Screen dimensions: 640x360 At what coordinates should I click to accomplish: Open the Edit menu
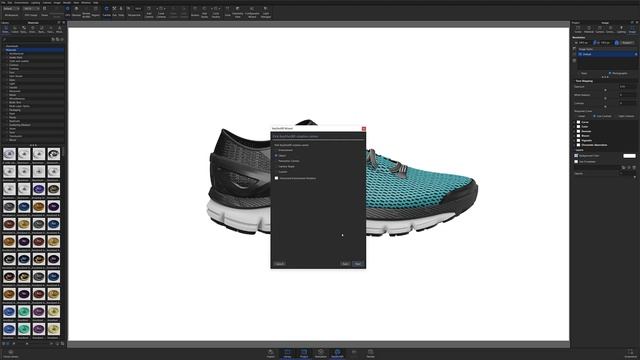point(9,2)
